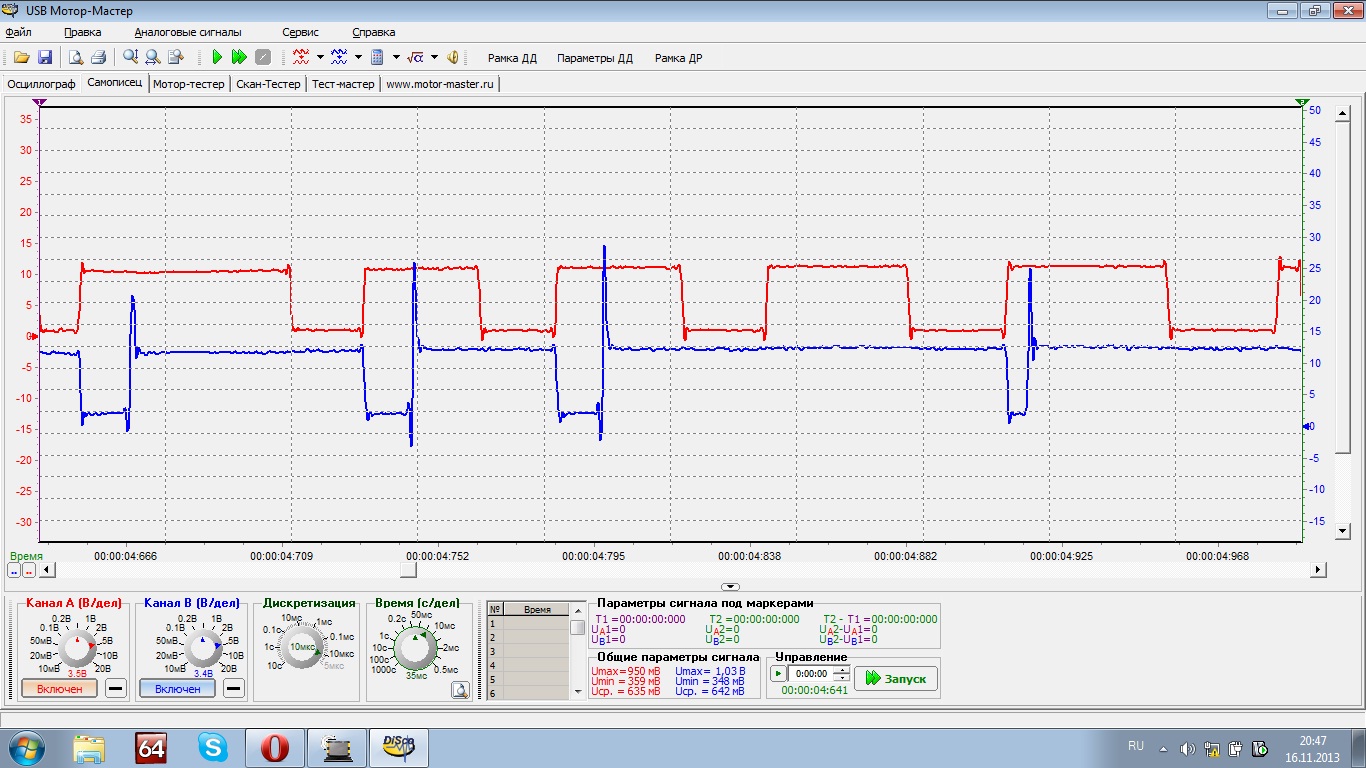Click the time input field in Управление
The height and width of the screenshot is (768, 1366).
tap(812, 674)
